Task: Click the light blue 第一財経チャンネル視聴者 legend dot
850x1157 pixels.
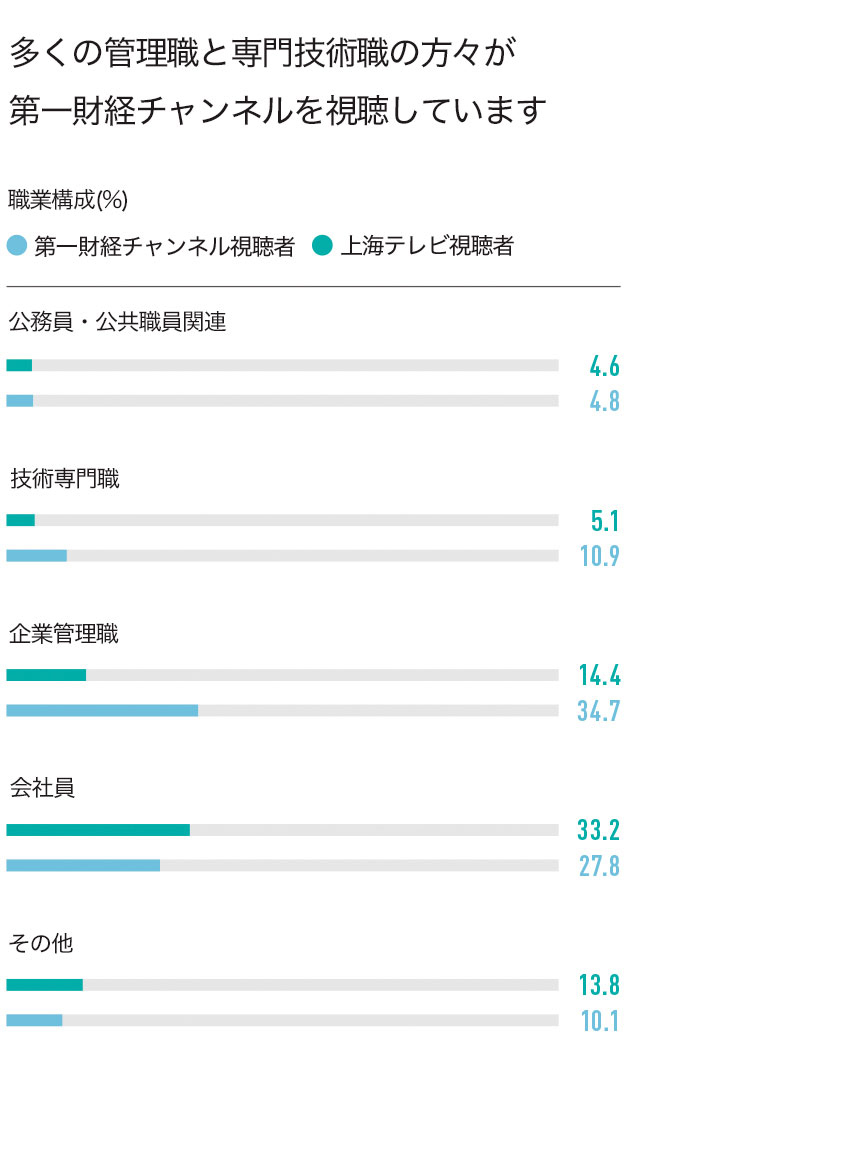Action: (x=17, y=245)
